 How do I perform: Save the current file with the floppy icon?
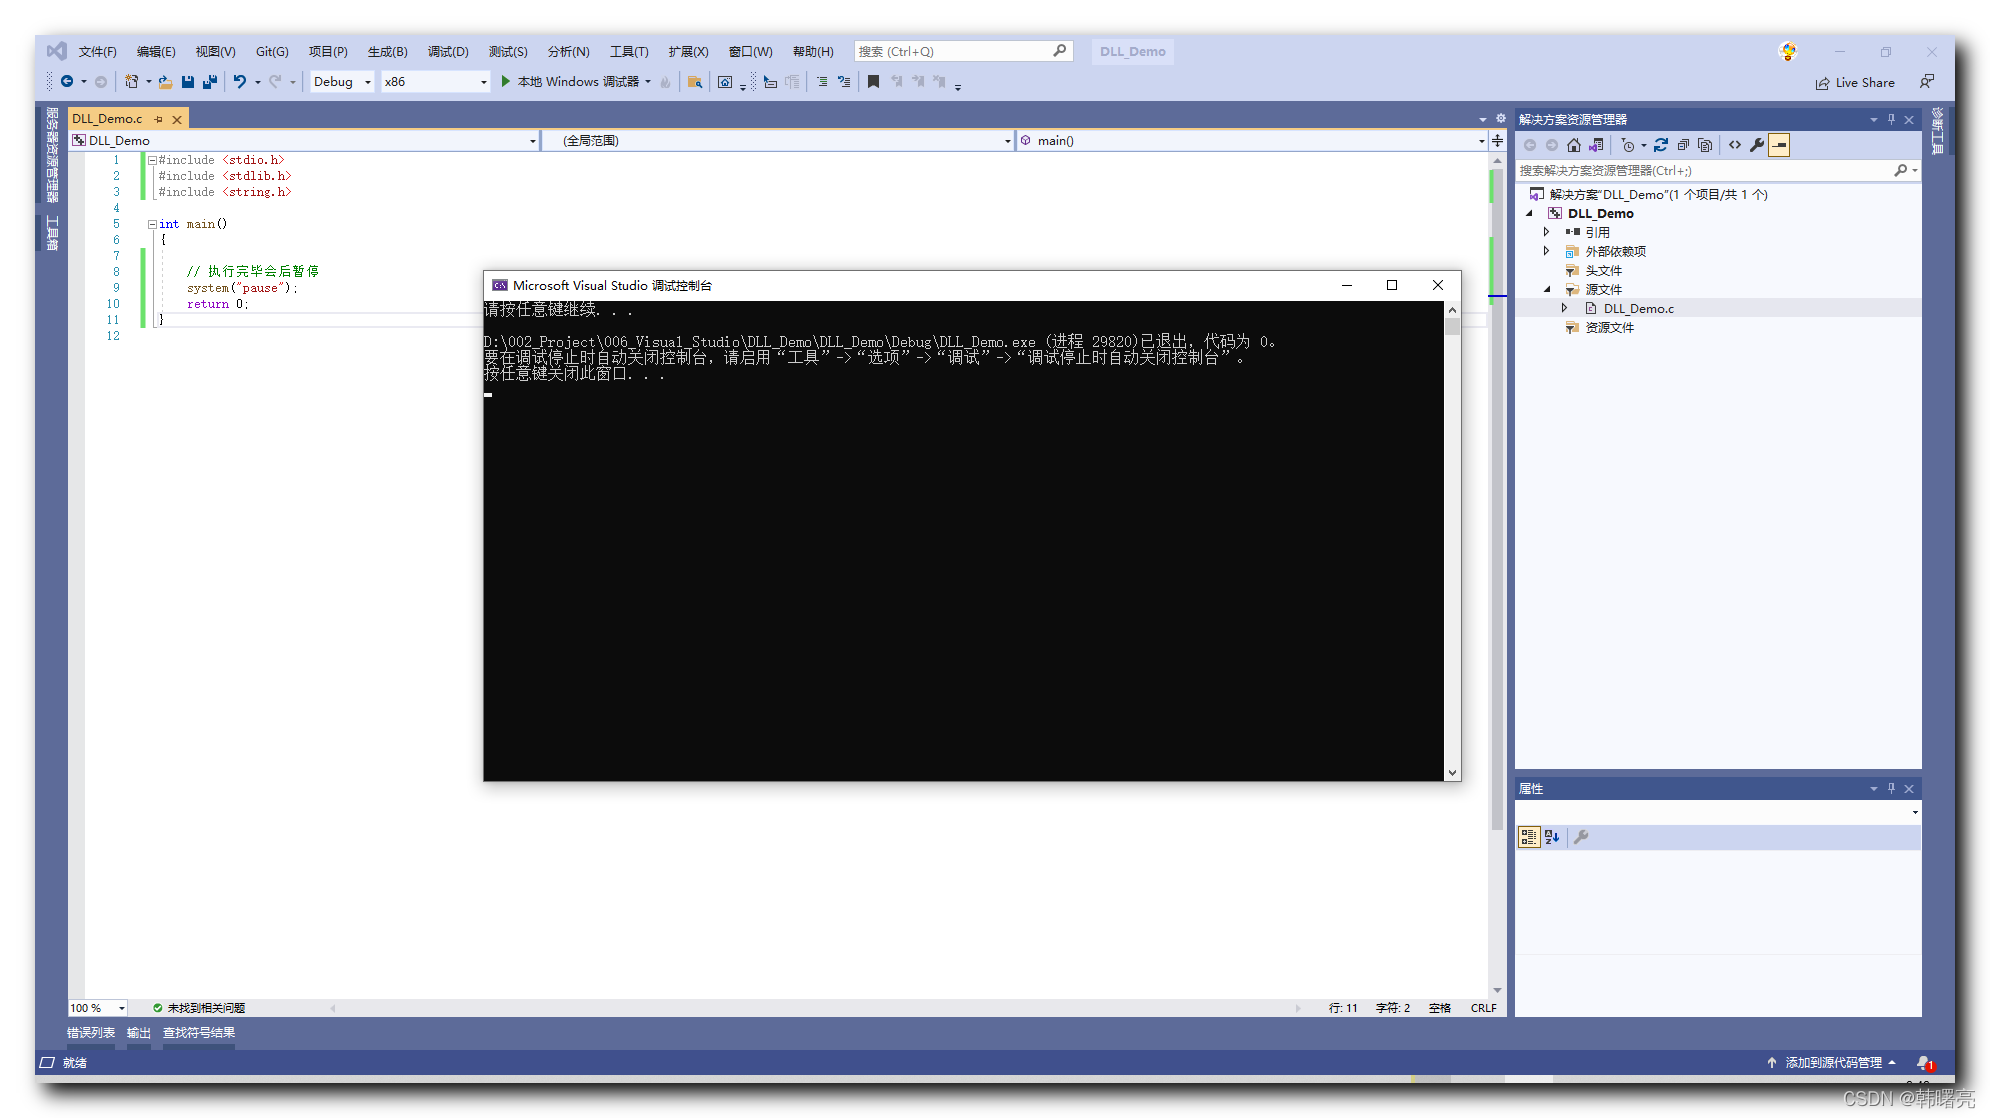point(187,82)
